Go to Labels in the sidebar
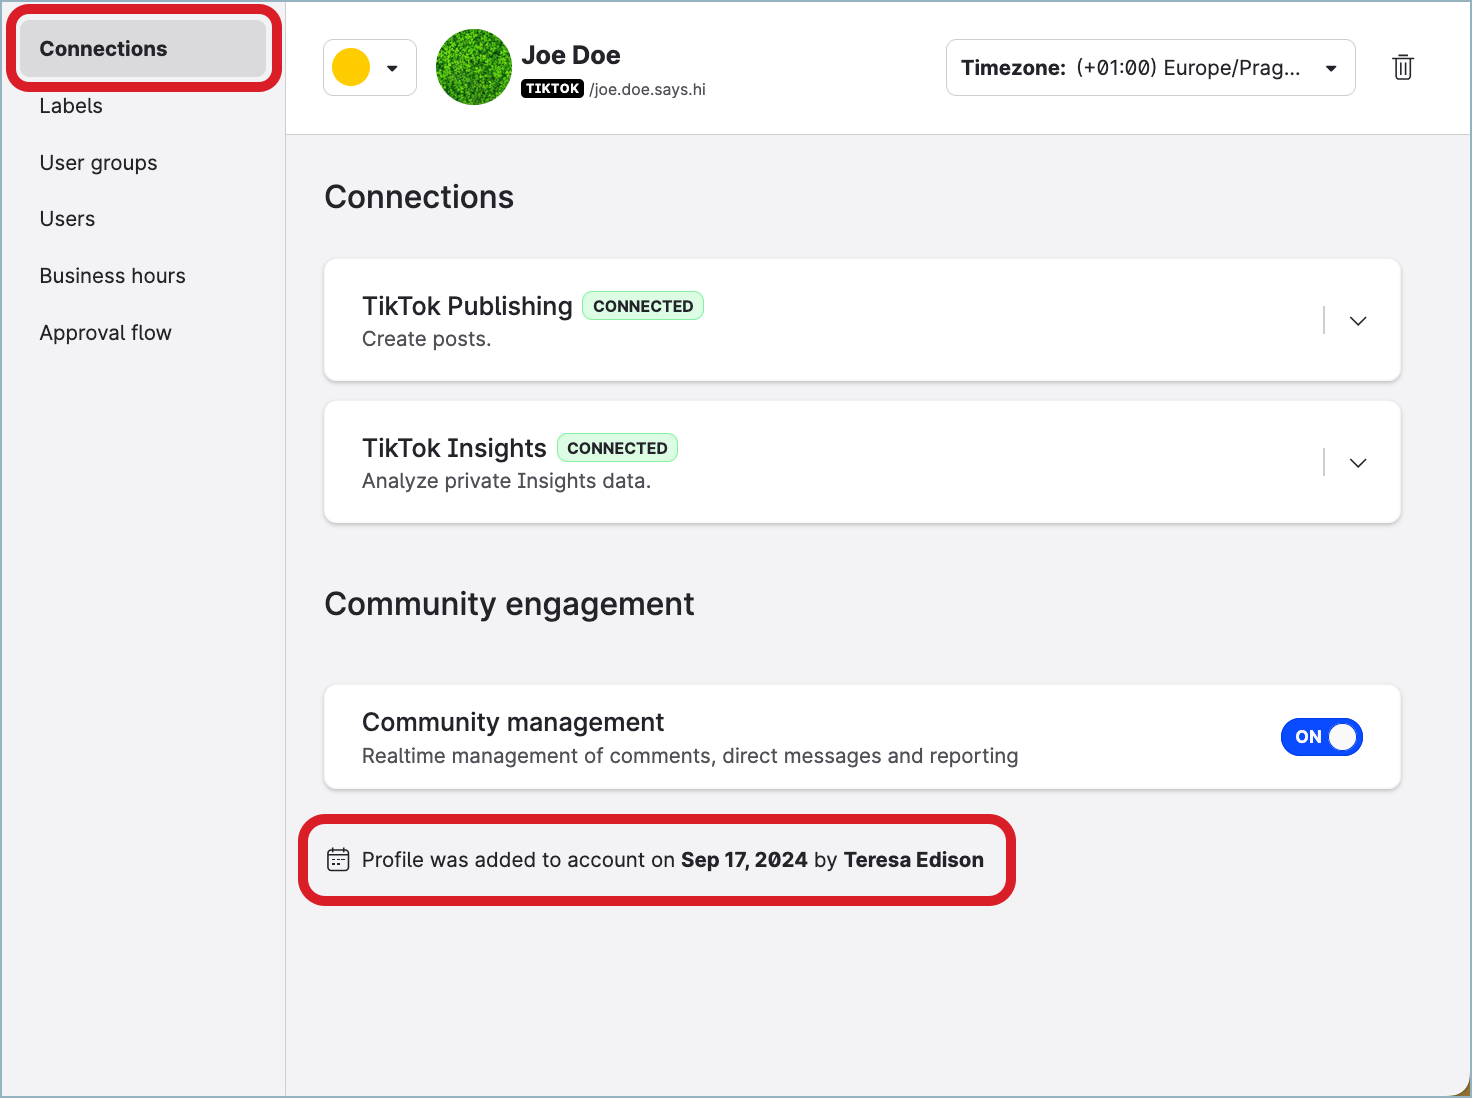 (71, 106)
